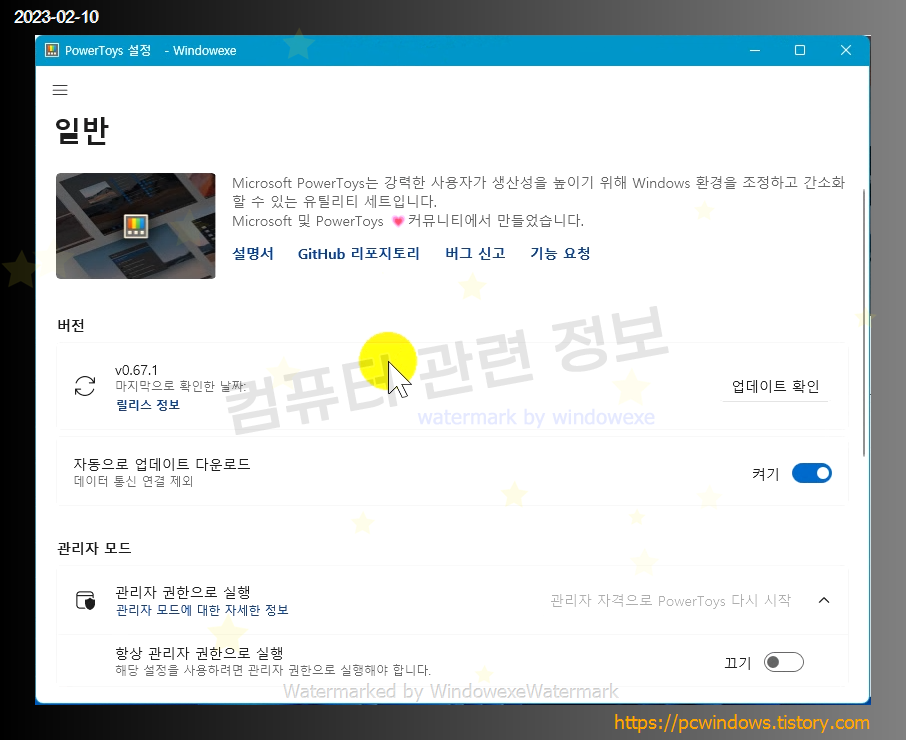This screenshot has height=740, width=906.
Task: Click 관리자 자격으로 PowerToys 다시 시작 button
Action: (670, 601)
